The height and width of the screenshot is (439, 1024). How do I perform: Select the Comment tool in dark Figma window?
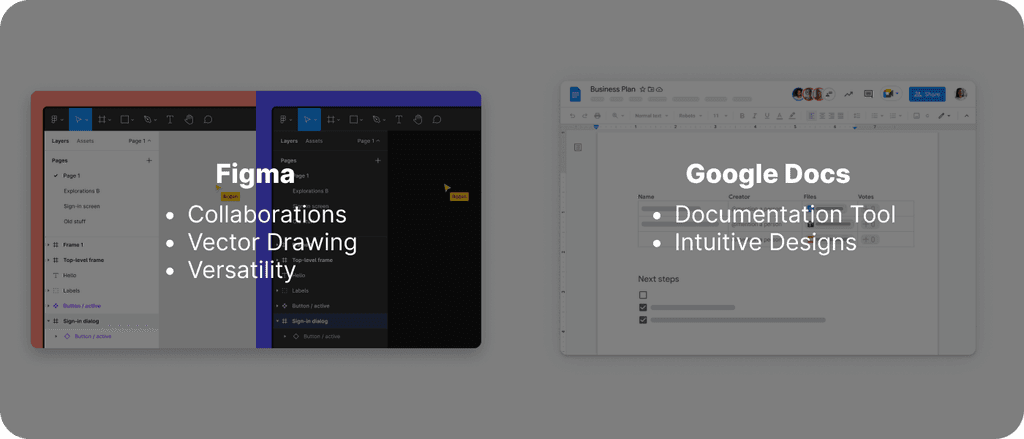click(437, 120)
